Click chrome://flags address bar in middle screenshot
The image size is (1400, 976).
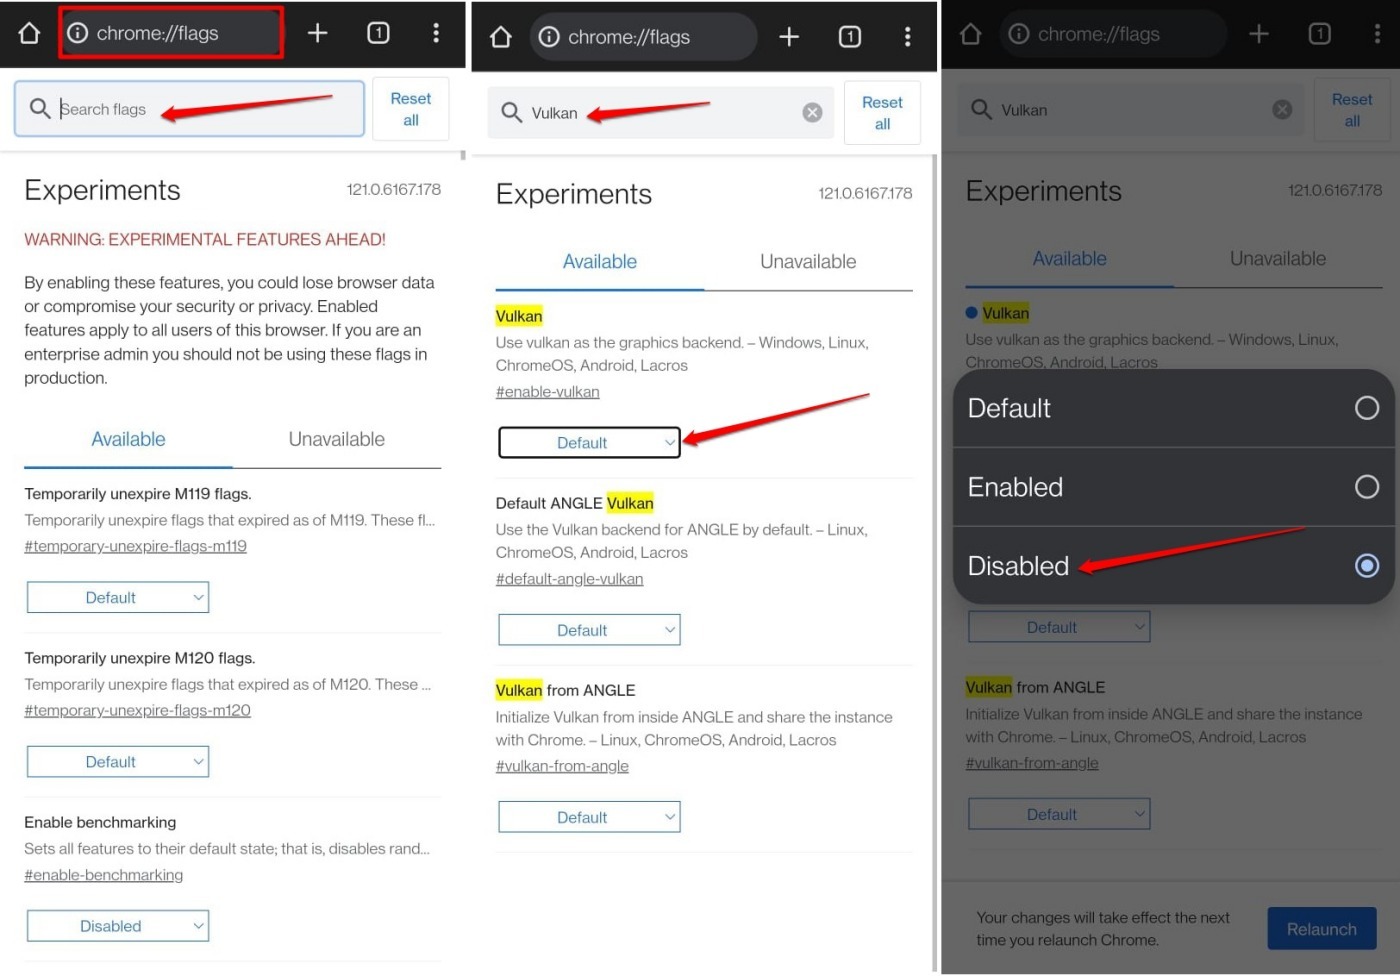pos(643,37)
